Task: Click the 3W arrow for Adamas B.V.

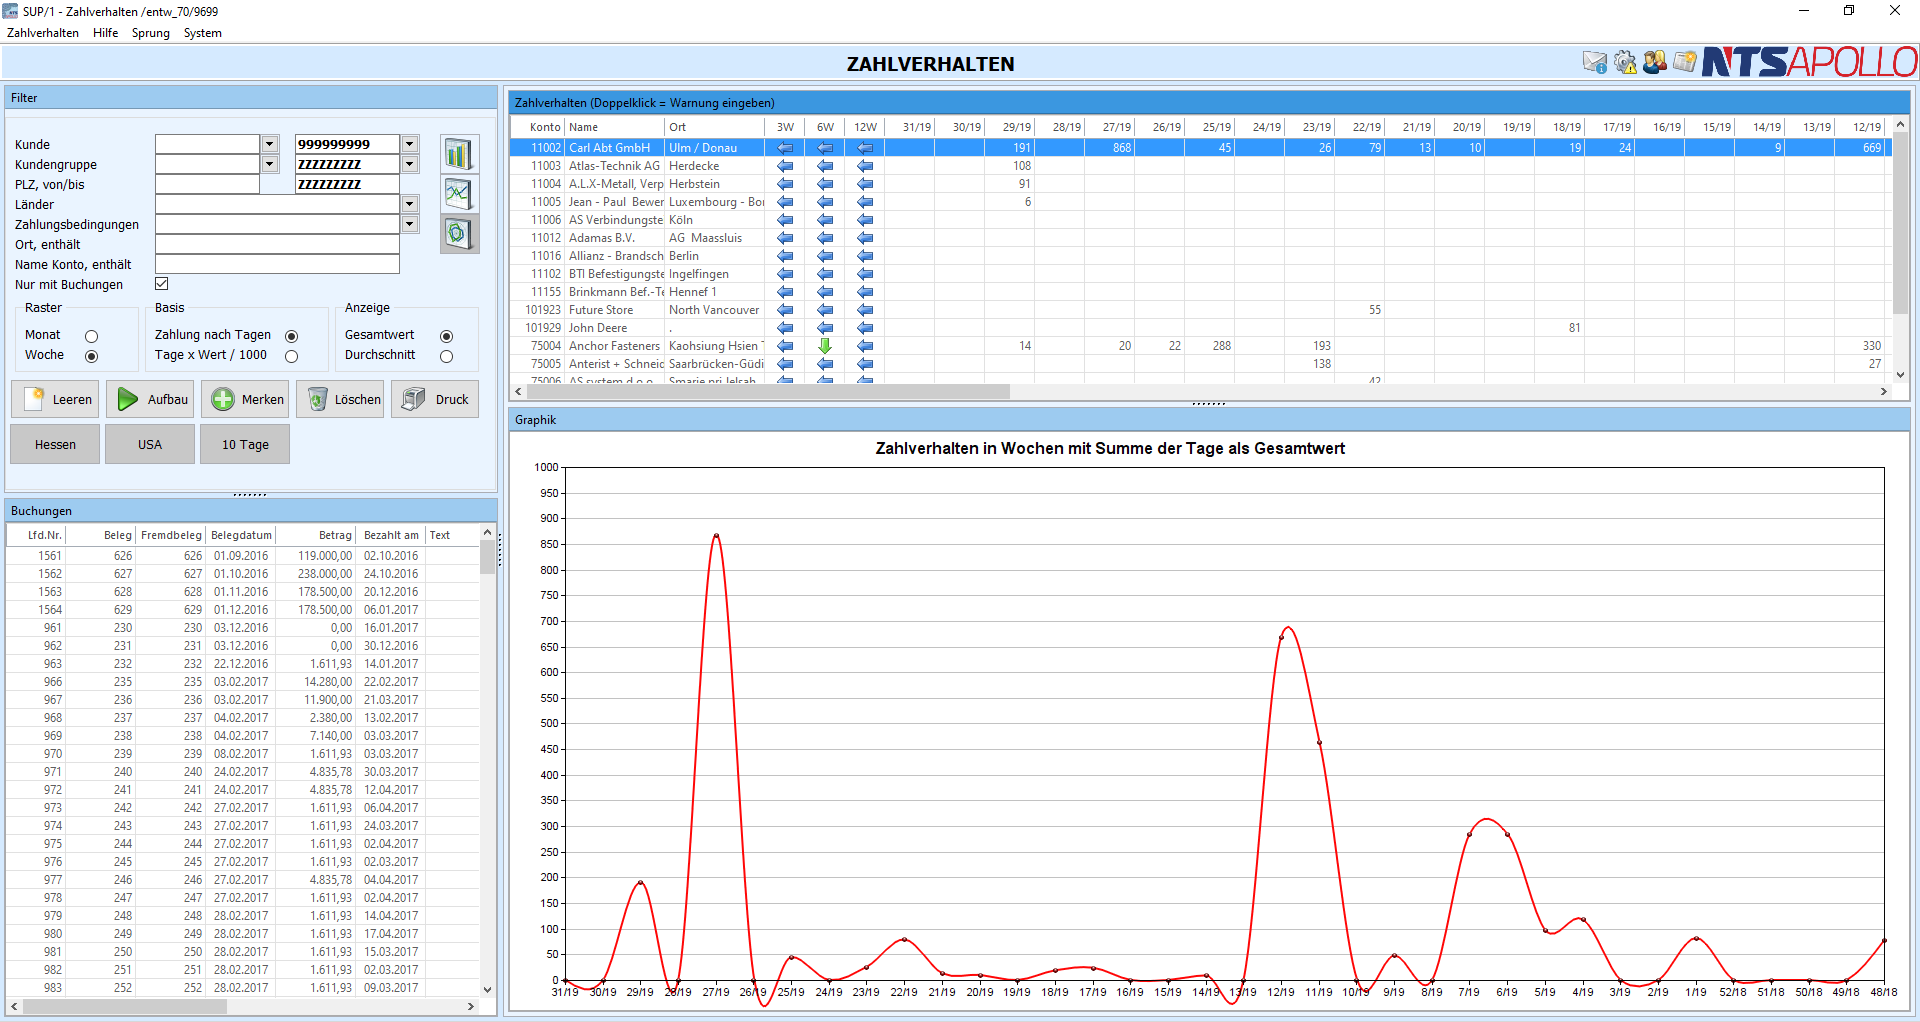Action: coord(785,238)
